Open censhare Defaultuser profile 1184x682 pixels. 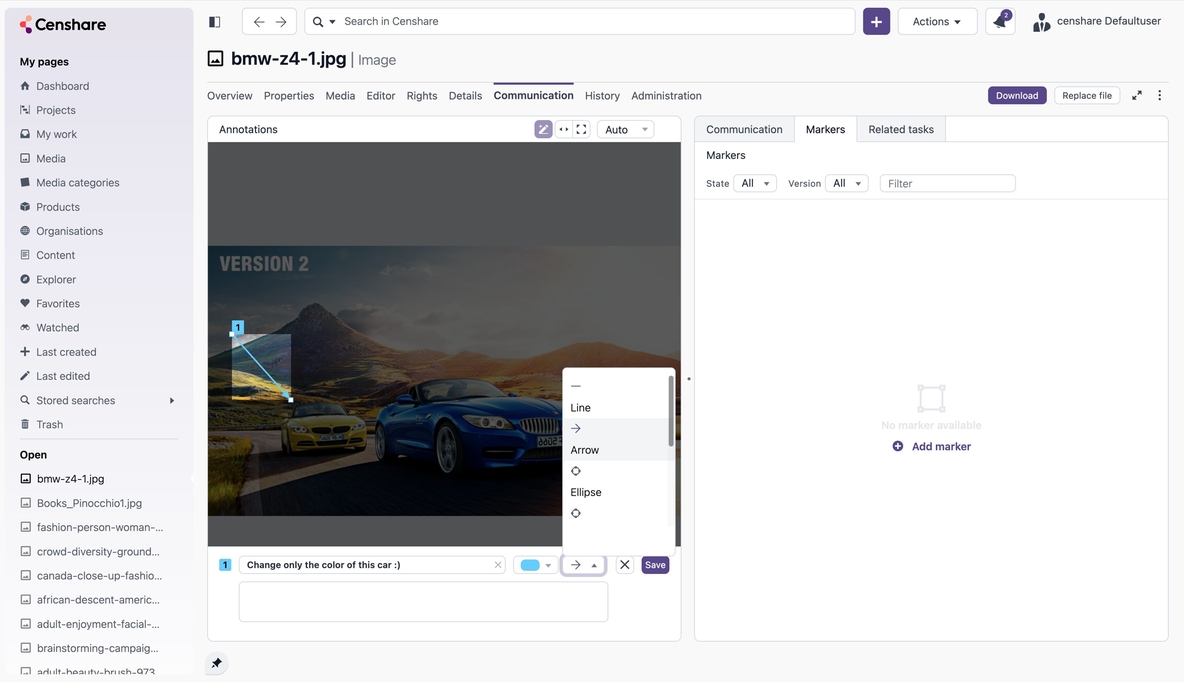[1097, 22]
